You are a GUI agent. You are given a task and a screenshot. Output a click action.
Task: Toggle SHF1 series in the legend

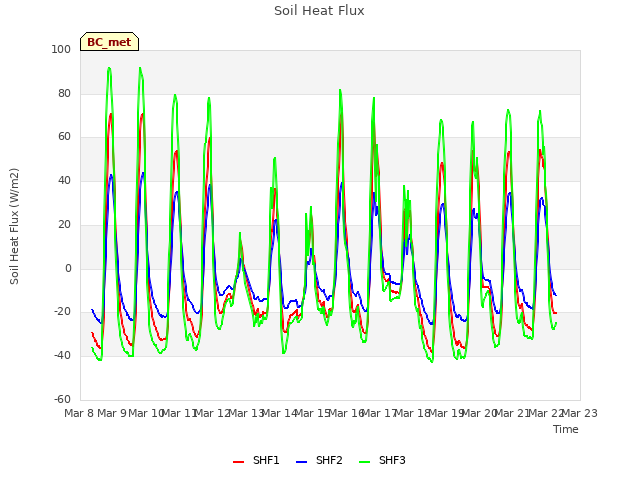click(256, 460)
